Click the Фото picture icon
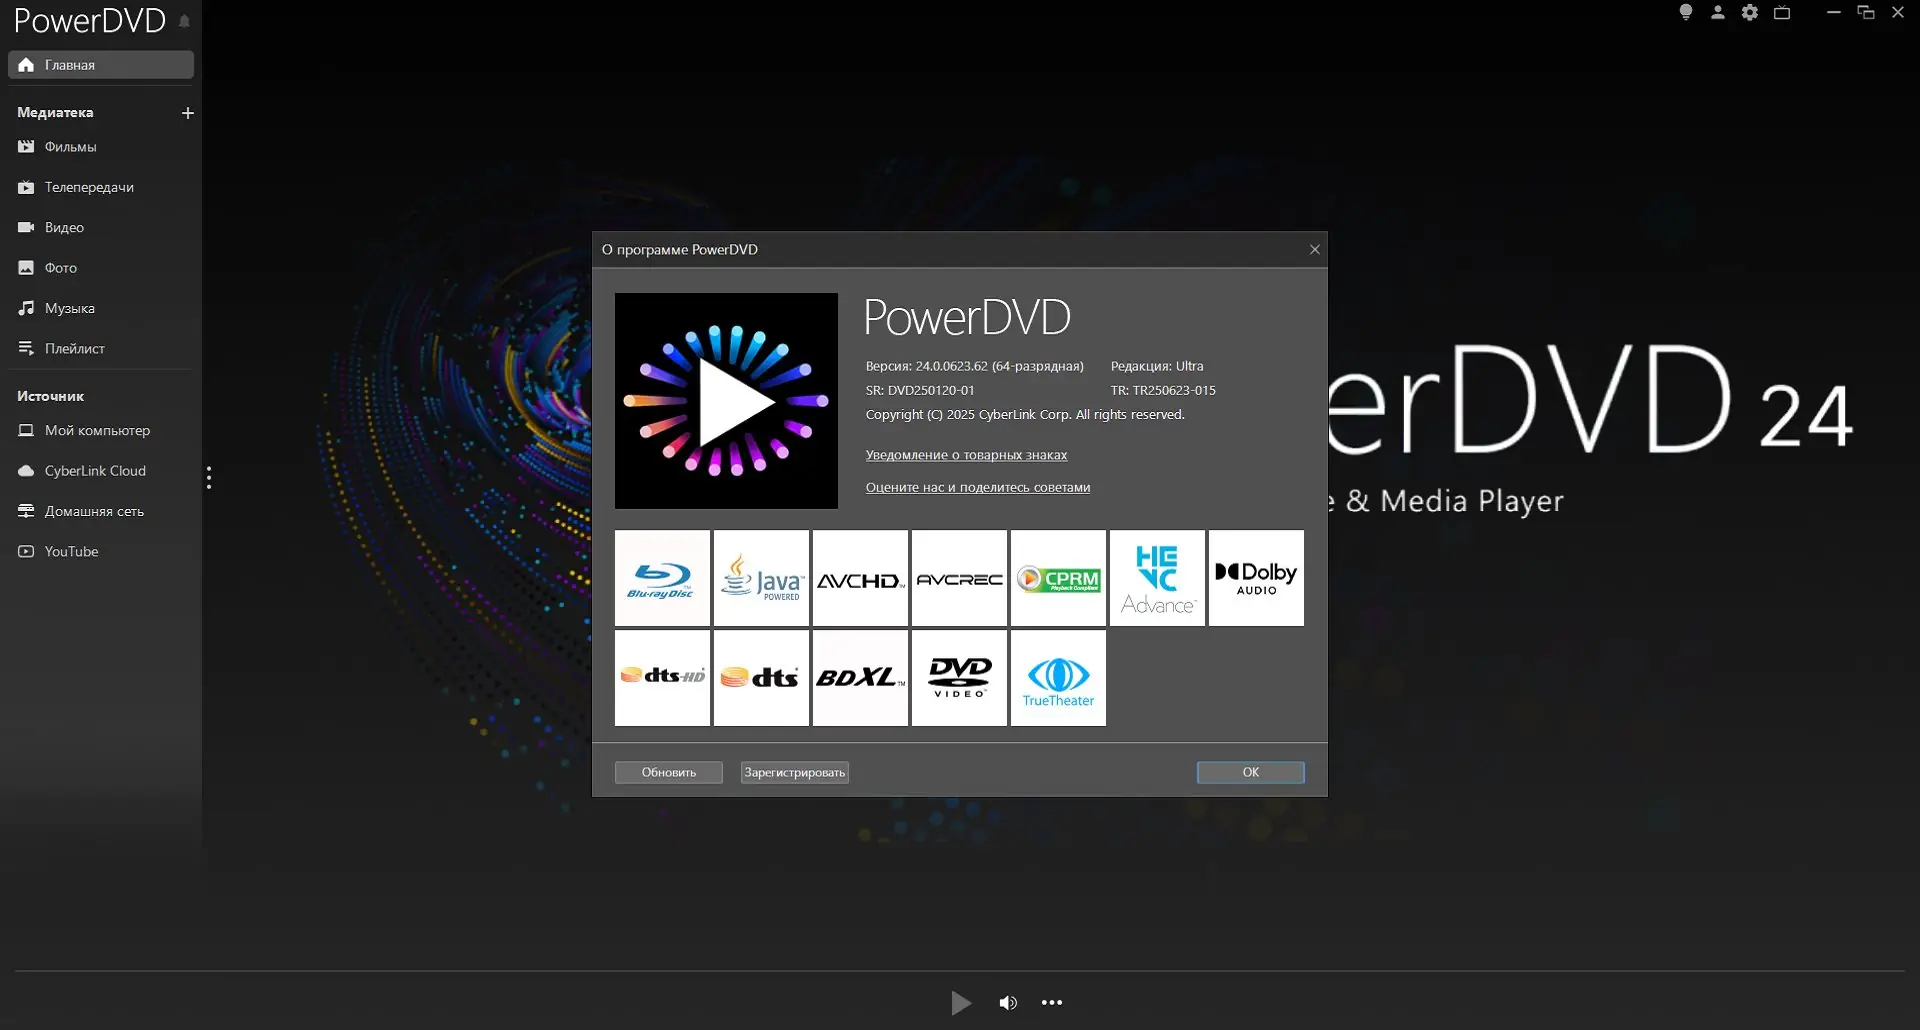Screen dimensions: 1920x1030 click(26, 268)
